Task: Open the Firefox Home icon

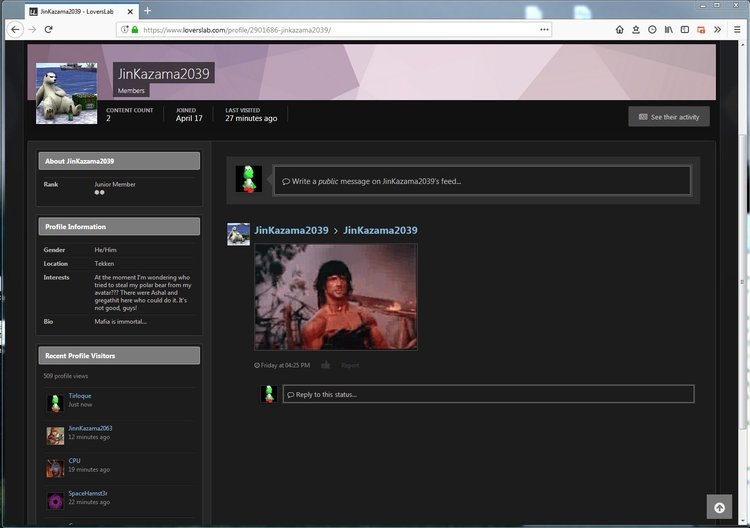Action: pos(619,30)
